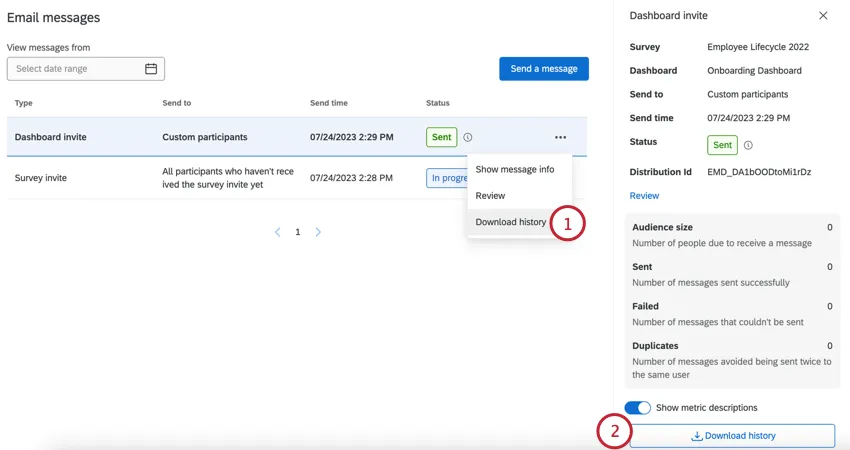Select the Dashboard invite row
The height and width of the screenshot is (450, 850).
tap(297, 137)
